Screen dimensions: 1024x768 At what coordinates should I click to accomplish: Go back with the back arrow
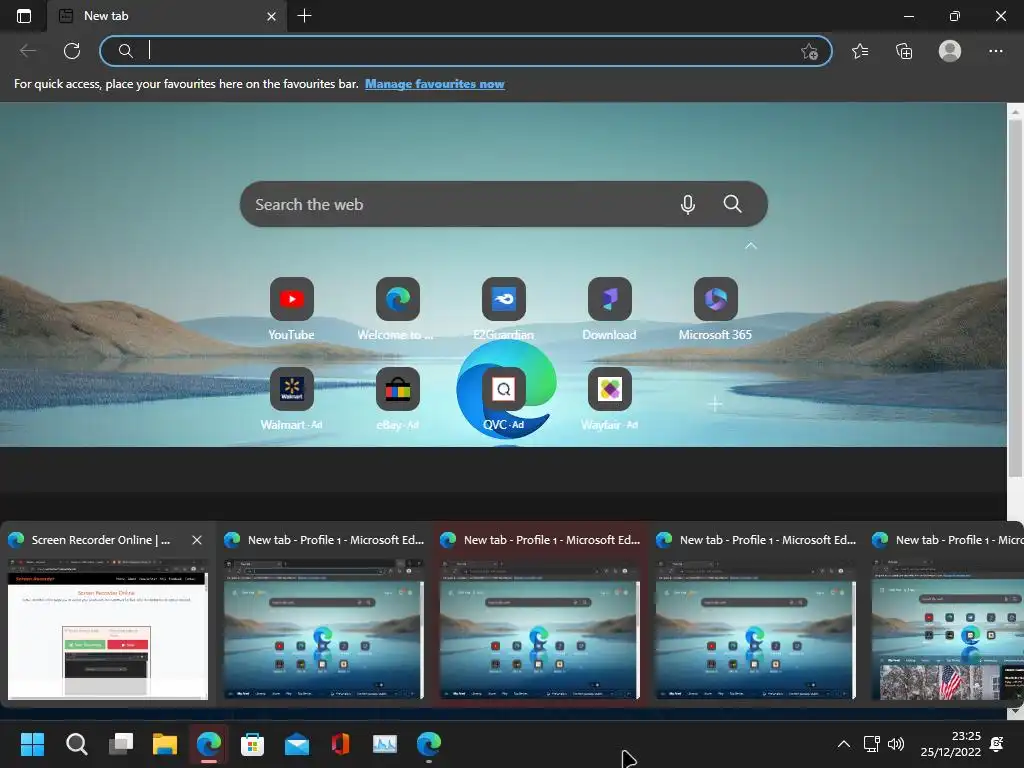pyautogui.click(x=27, y=51)
